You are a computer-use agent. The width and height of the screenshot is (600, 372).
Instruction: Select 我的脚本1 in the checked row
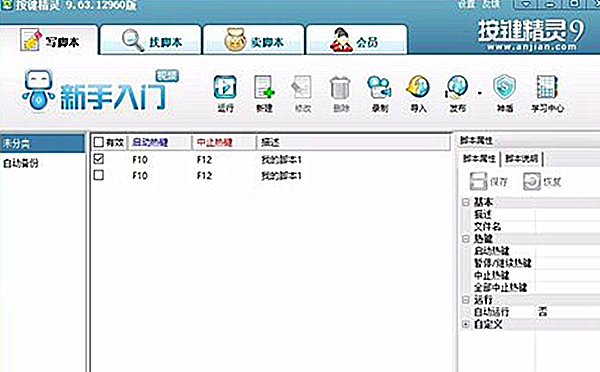click(x=282, y=159)
